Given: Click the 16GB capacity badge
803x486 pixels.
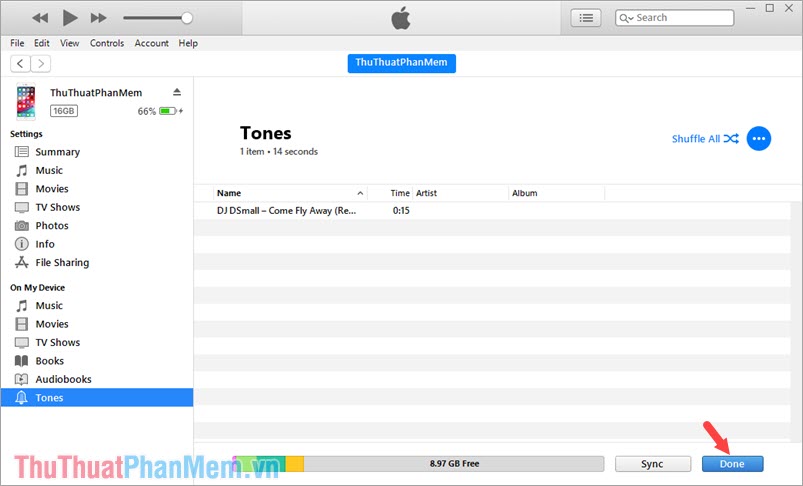Looking at the screenshot, I should (x=64, y=111).
